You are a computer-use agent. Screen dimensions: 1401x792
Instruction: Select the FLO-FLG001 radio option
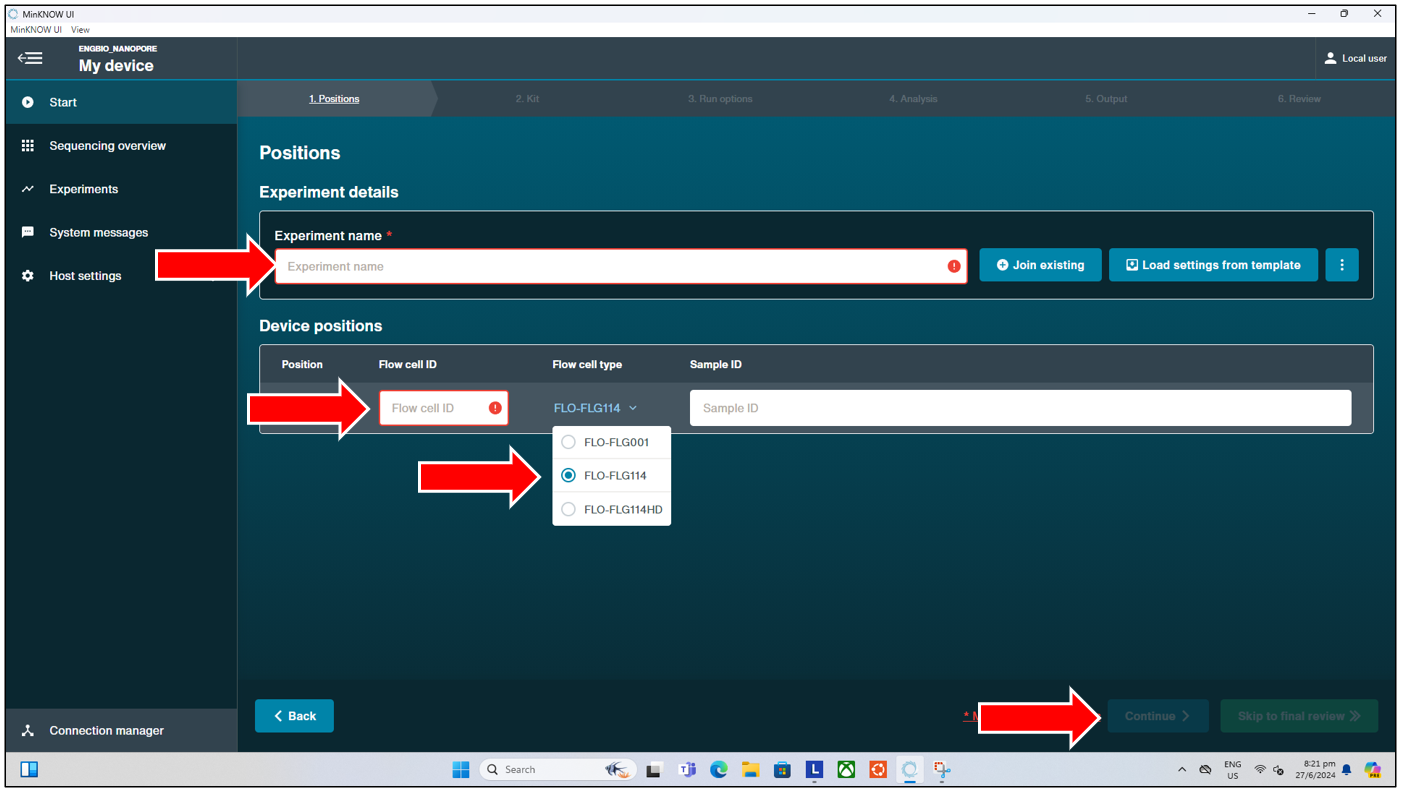pyautogui.click(x=568, y=442)
